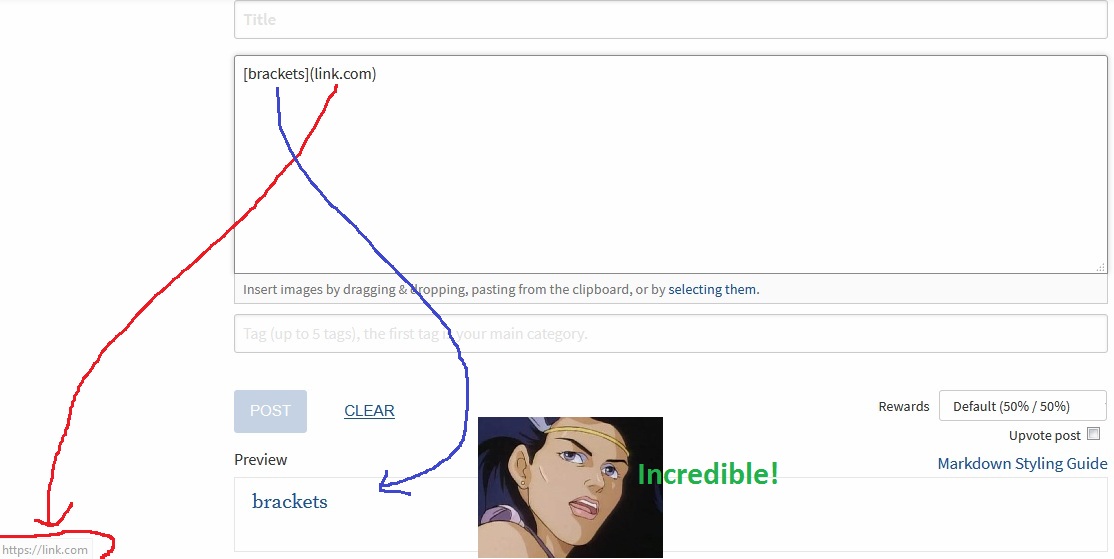Click the 'Rewards' label
The height and width of the screenshot is (559, 1114).
[904, 406]
